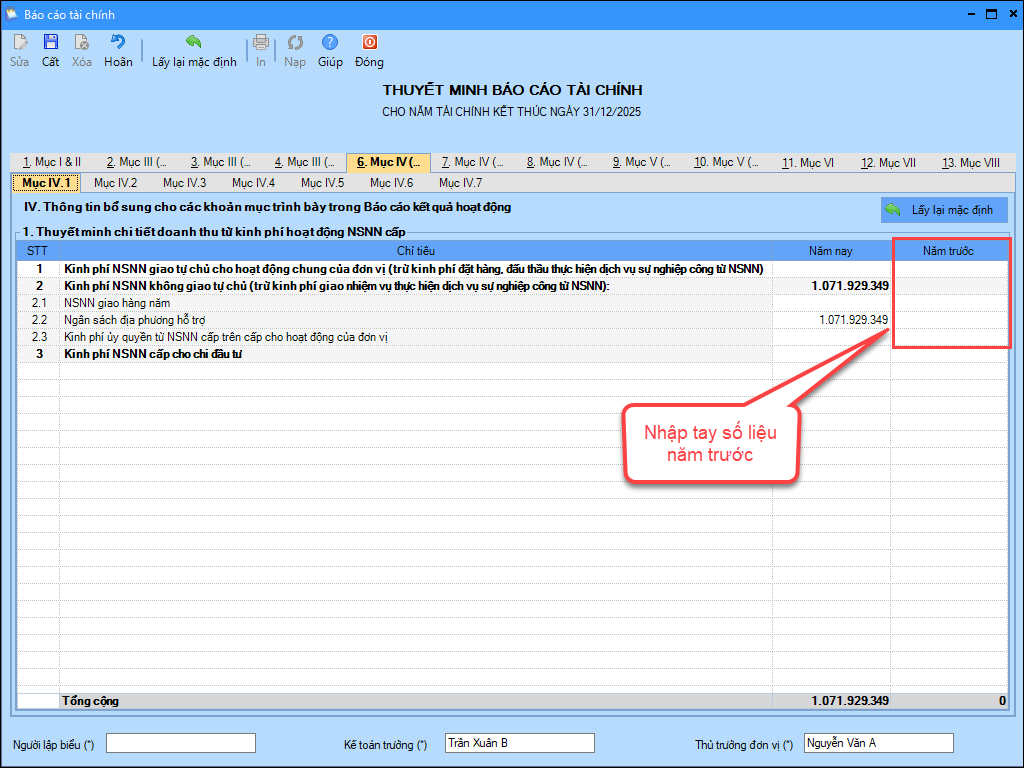The width and height of the screenshot is (1024, 768).
Task: Click Kế toán trưởng field Trần Xuân B
Action: [x=519, y=743]
